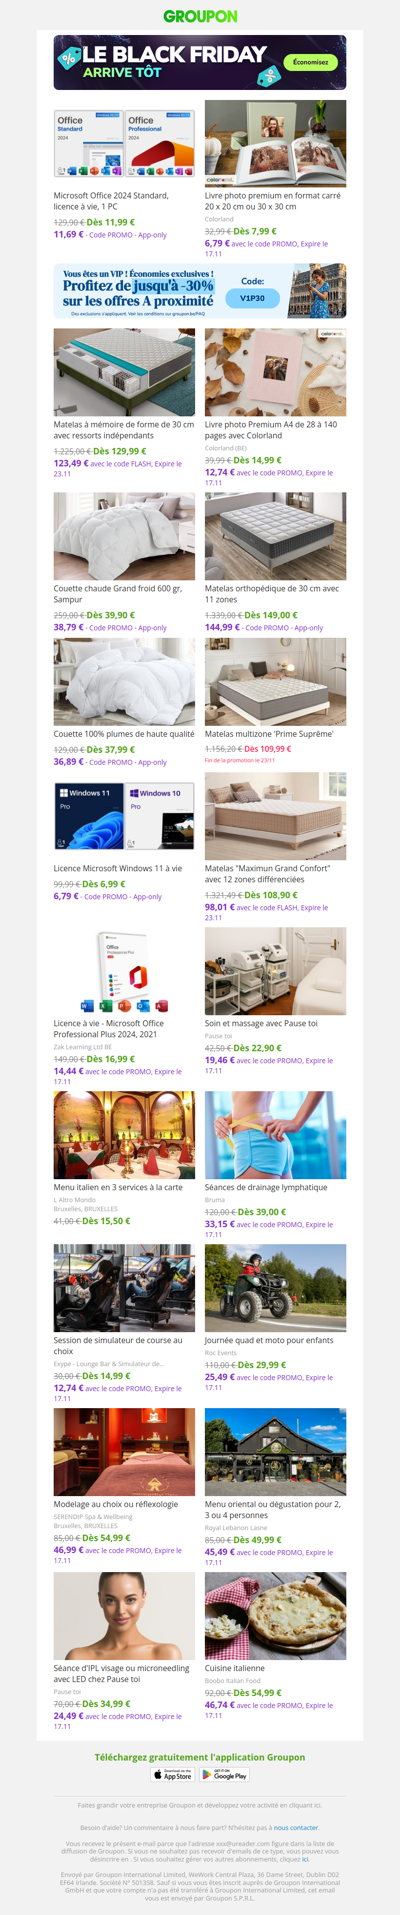This screenshot has height=1915, width=400.
Task: Open the Google Play download badge
Action: click(x=225, y=1774)
